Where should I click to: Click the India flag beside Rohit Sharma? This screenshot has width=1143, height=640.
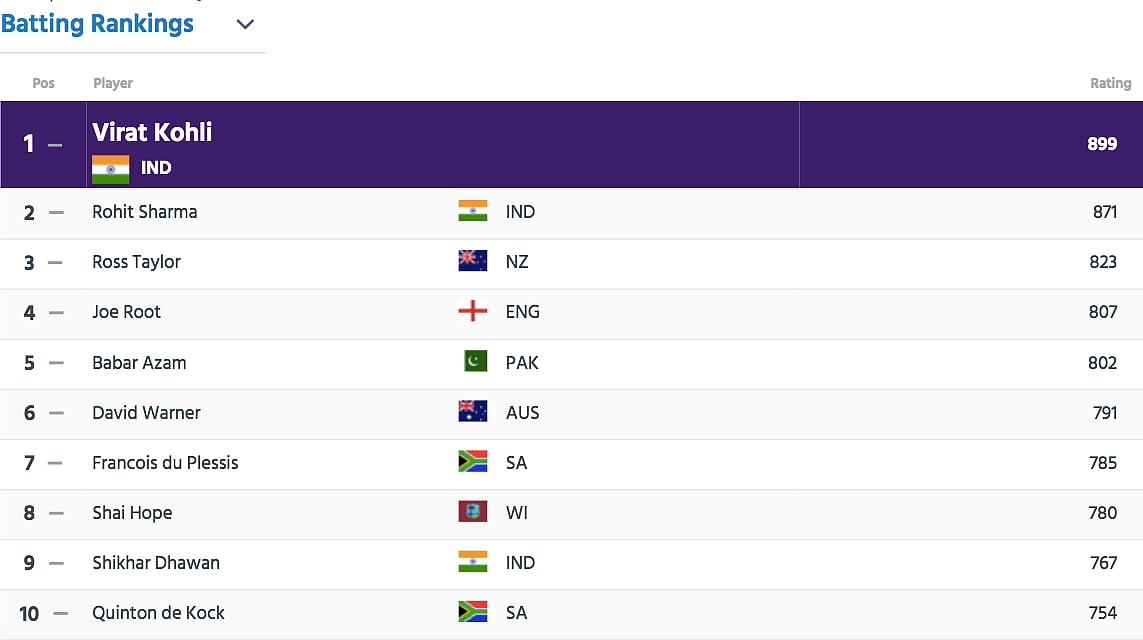pyautogui.click(x=472, y=211)
